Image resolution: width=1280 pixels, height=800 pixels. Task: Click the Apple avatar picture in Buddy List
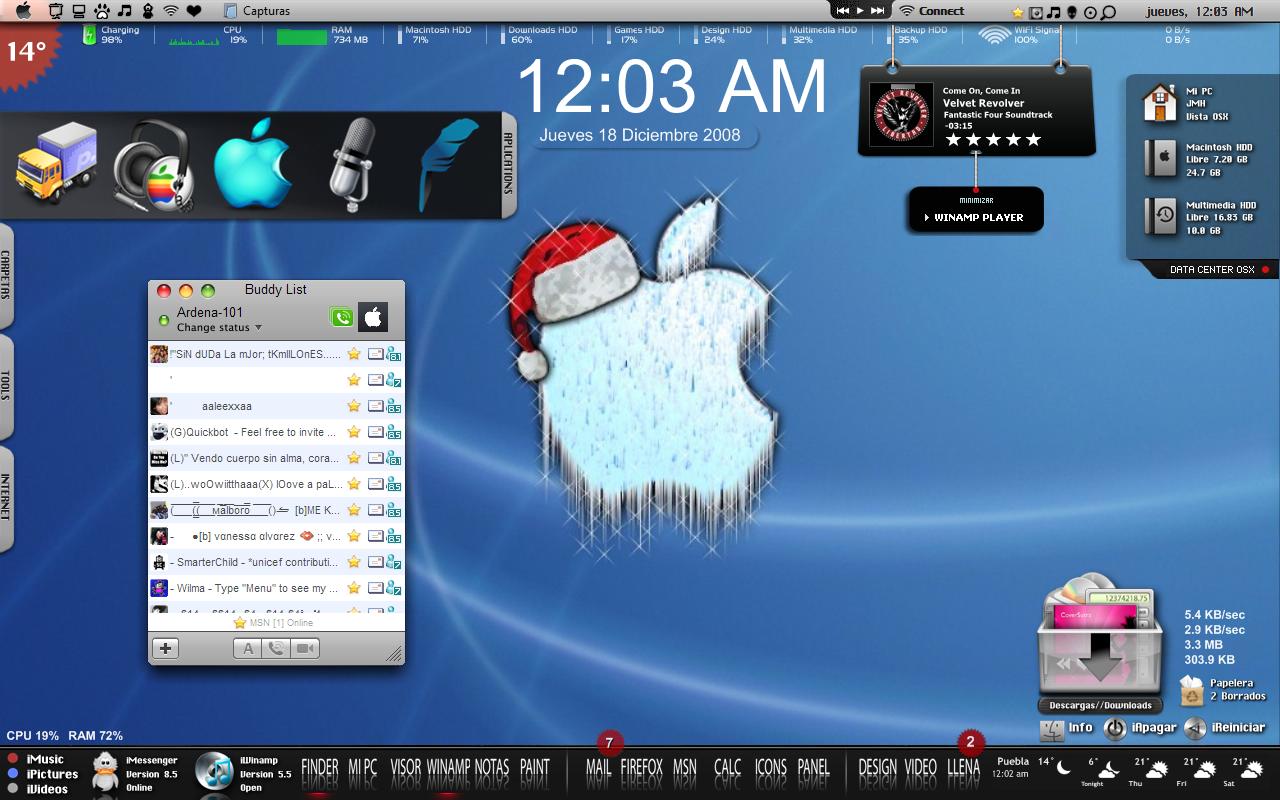coord(373,318)
